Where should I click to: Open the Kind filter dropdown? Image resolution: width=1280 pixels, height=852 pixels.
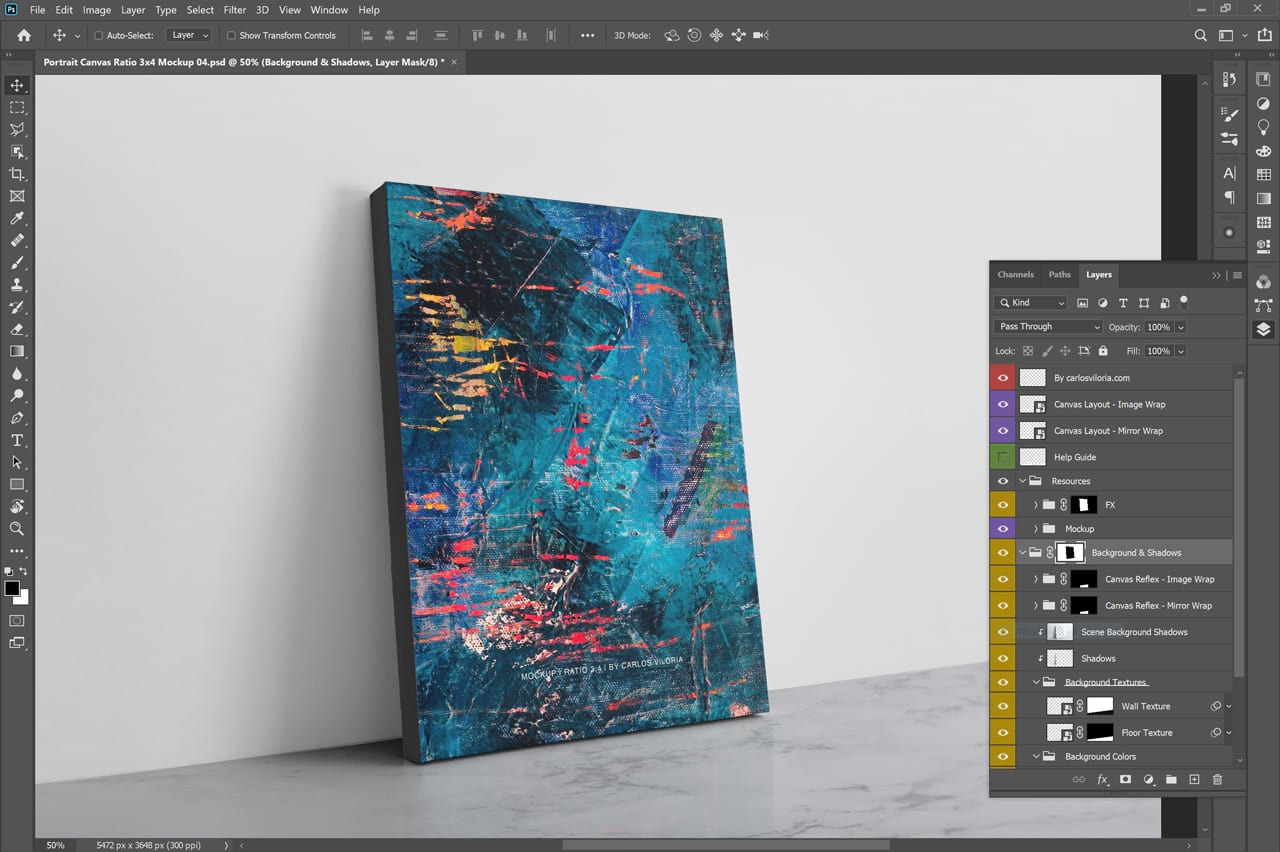[x=1032, y=302]
